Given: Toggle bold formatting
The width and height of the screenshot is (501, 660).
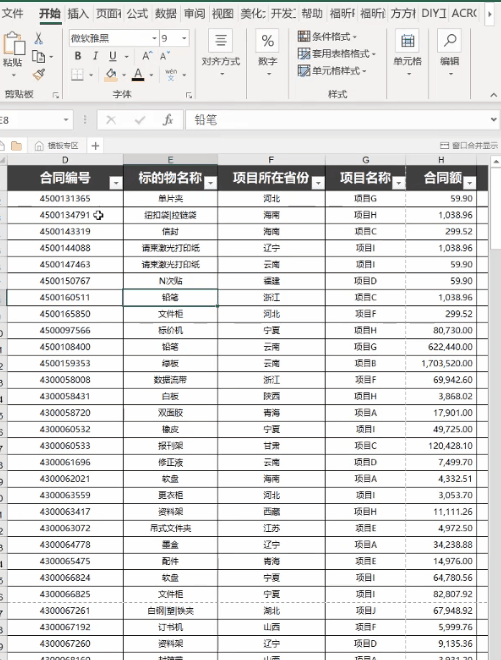Looking at the screenshot, I should tap(78, 56).
